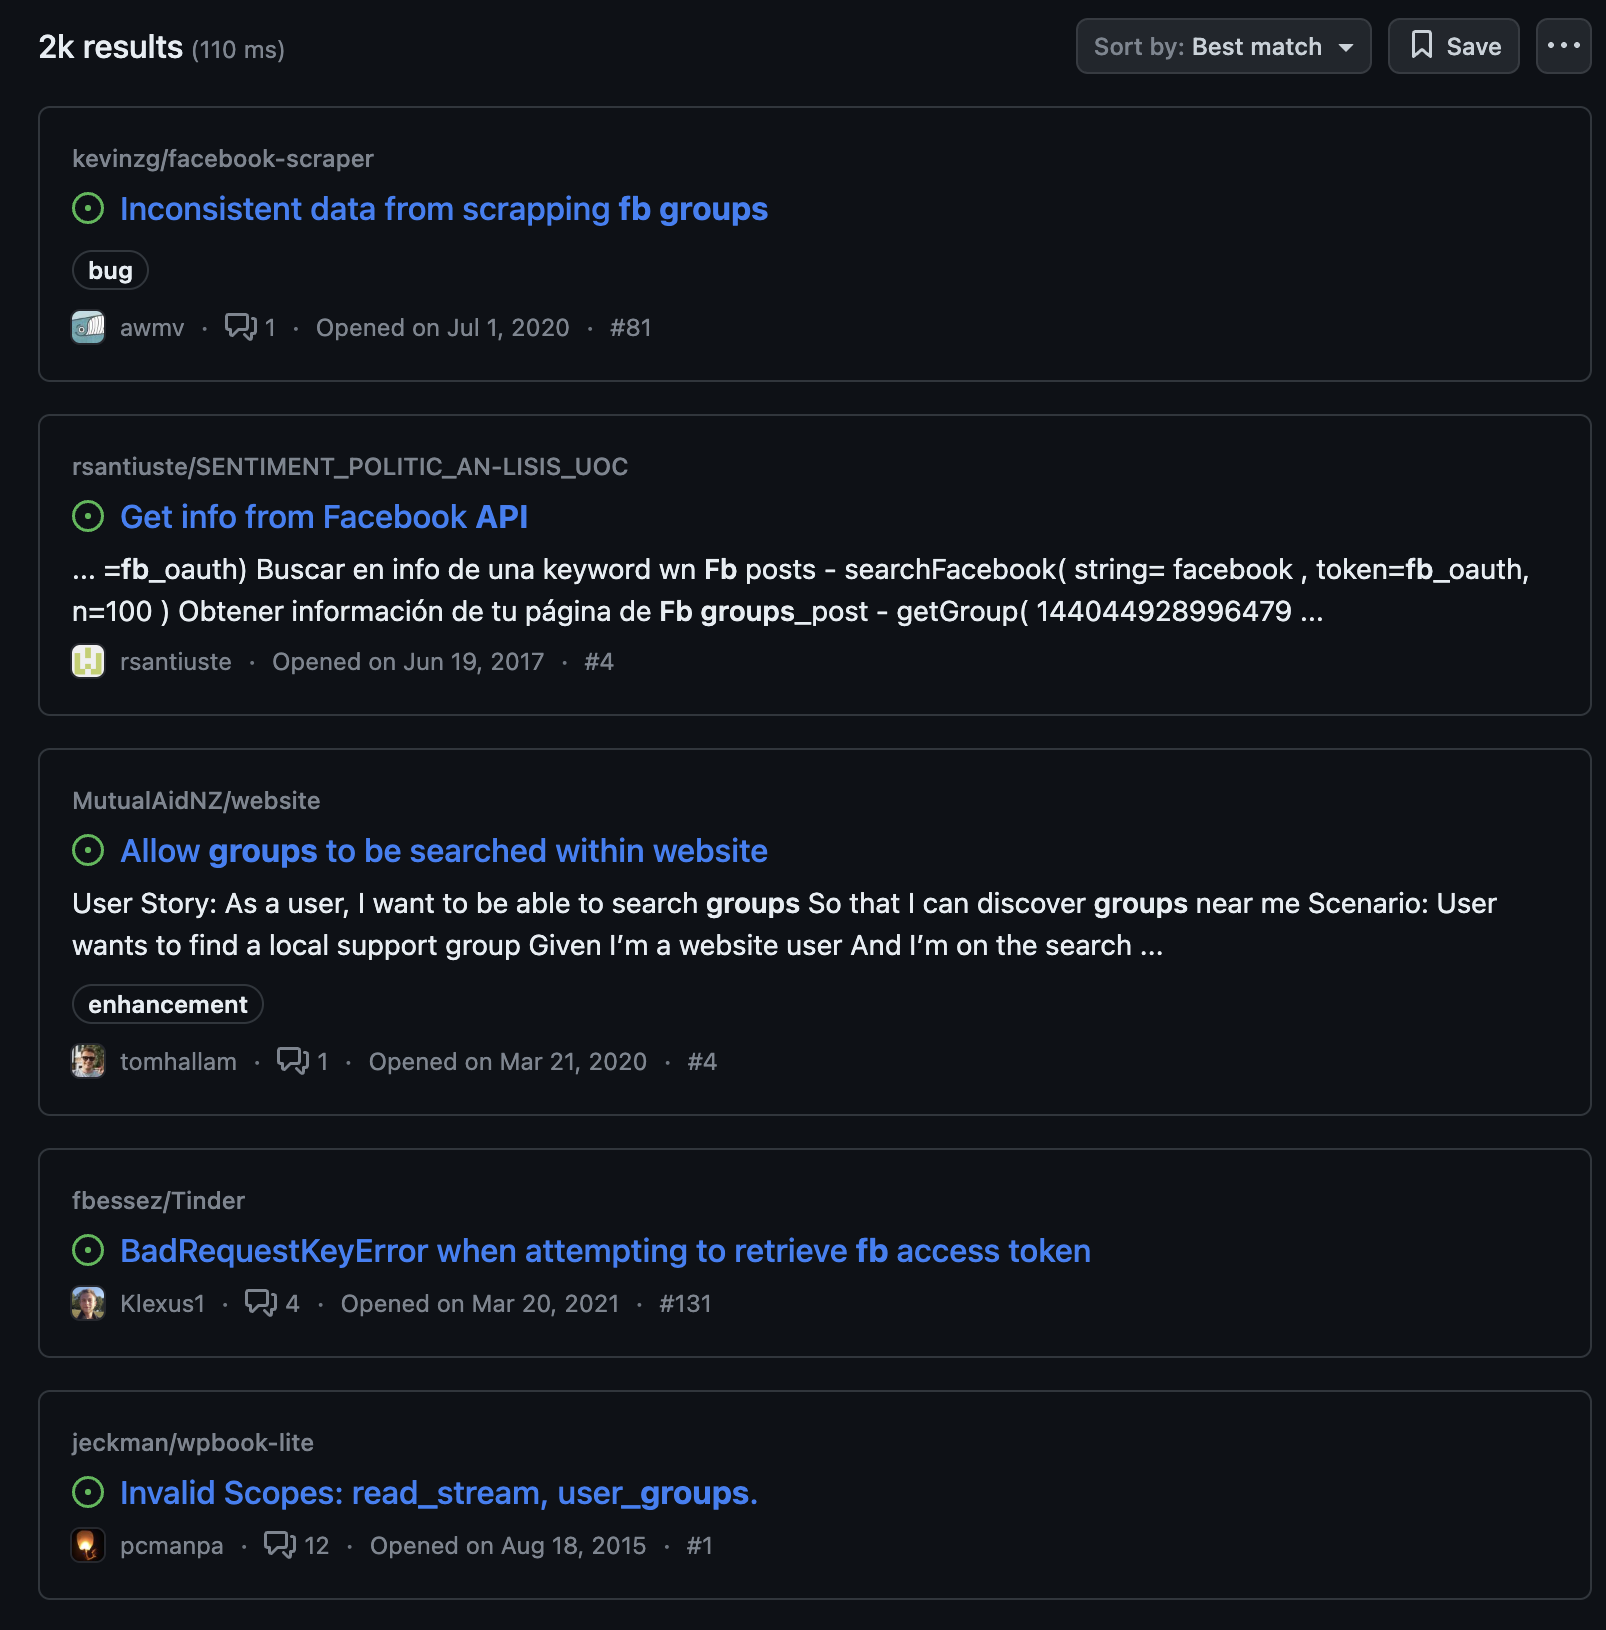Screen dimensions: 1606x1630
Task: Open 'Allow groups to be searched within website'
Action: coord(443,851)
